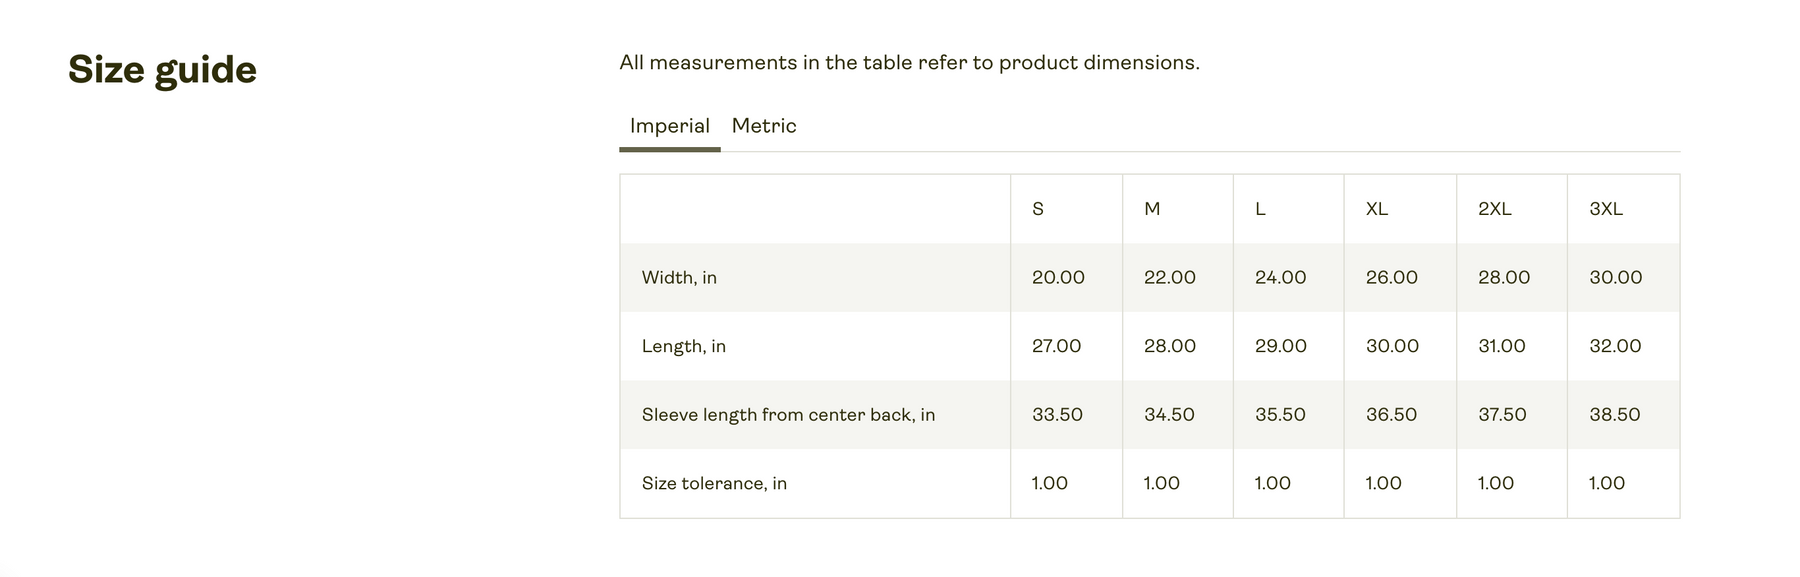Viewport: 1800px width, 577px height.
Task: Click the 20.00 width cell for S
Action: 1058,278
